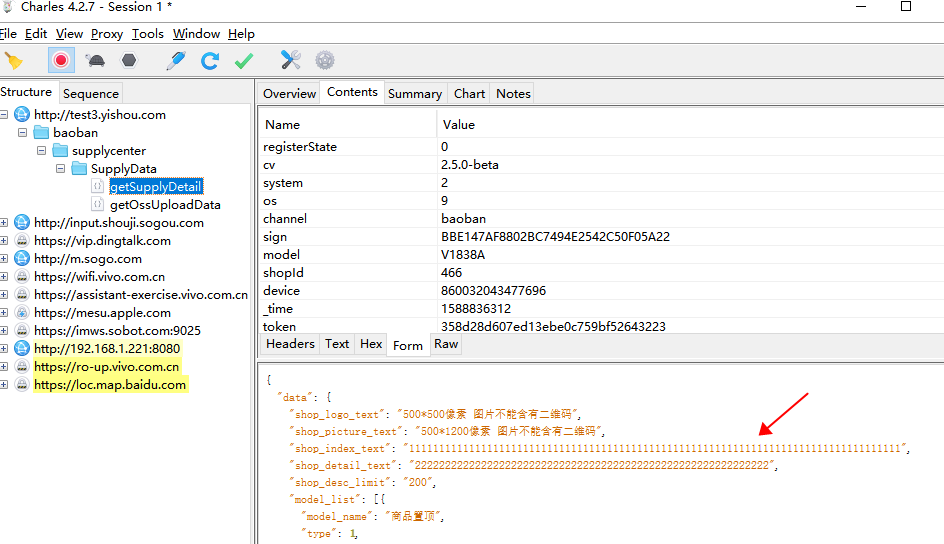Switch to the Notes tab
The width and height of the screenshot is (944, 544).
513,93
